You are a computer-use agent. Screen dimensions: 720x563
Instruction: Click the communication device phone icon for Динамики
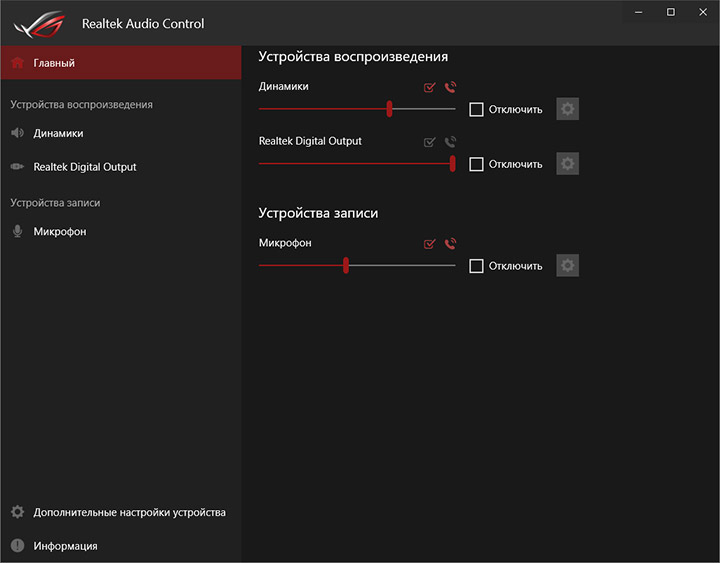click(x=450, y=87)
